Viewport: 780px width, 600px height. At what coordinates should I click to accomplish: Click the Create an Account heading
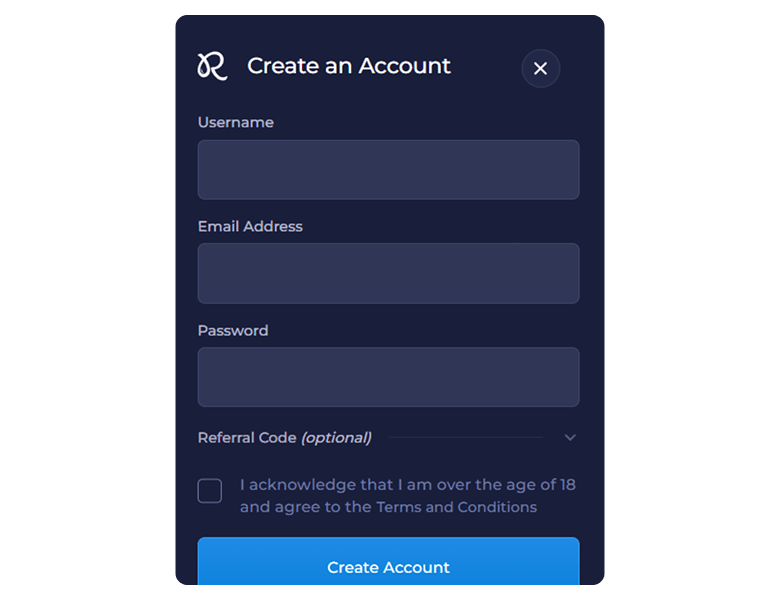coord(349,66)
